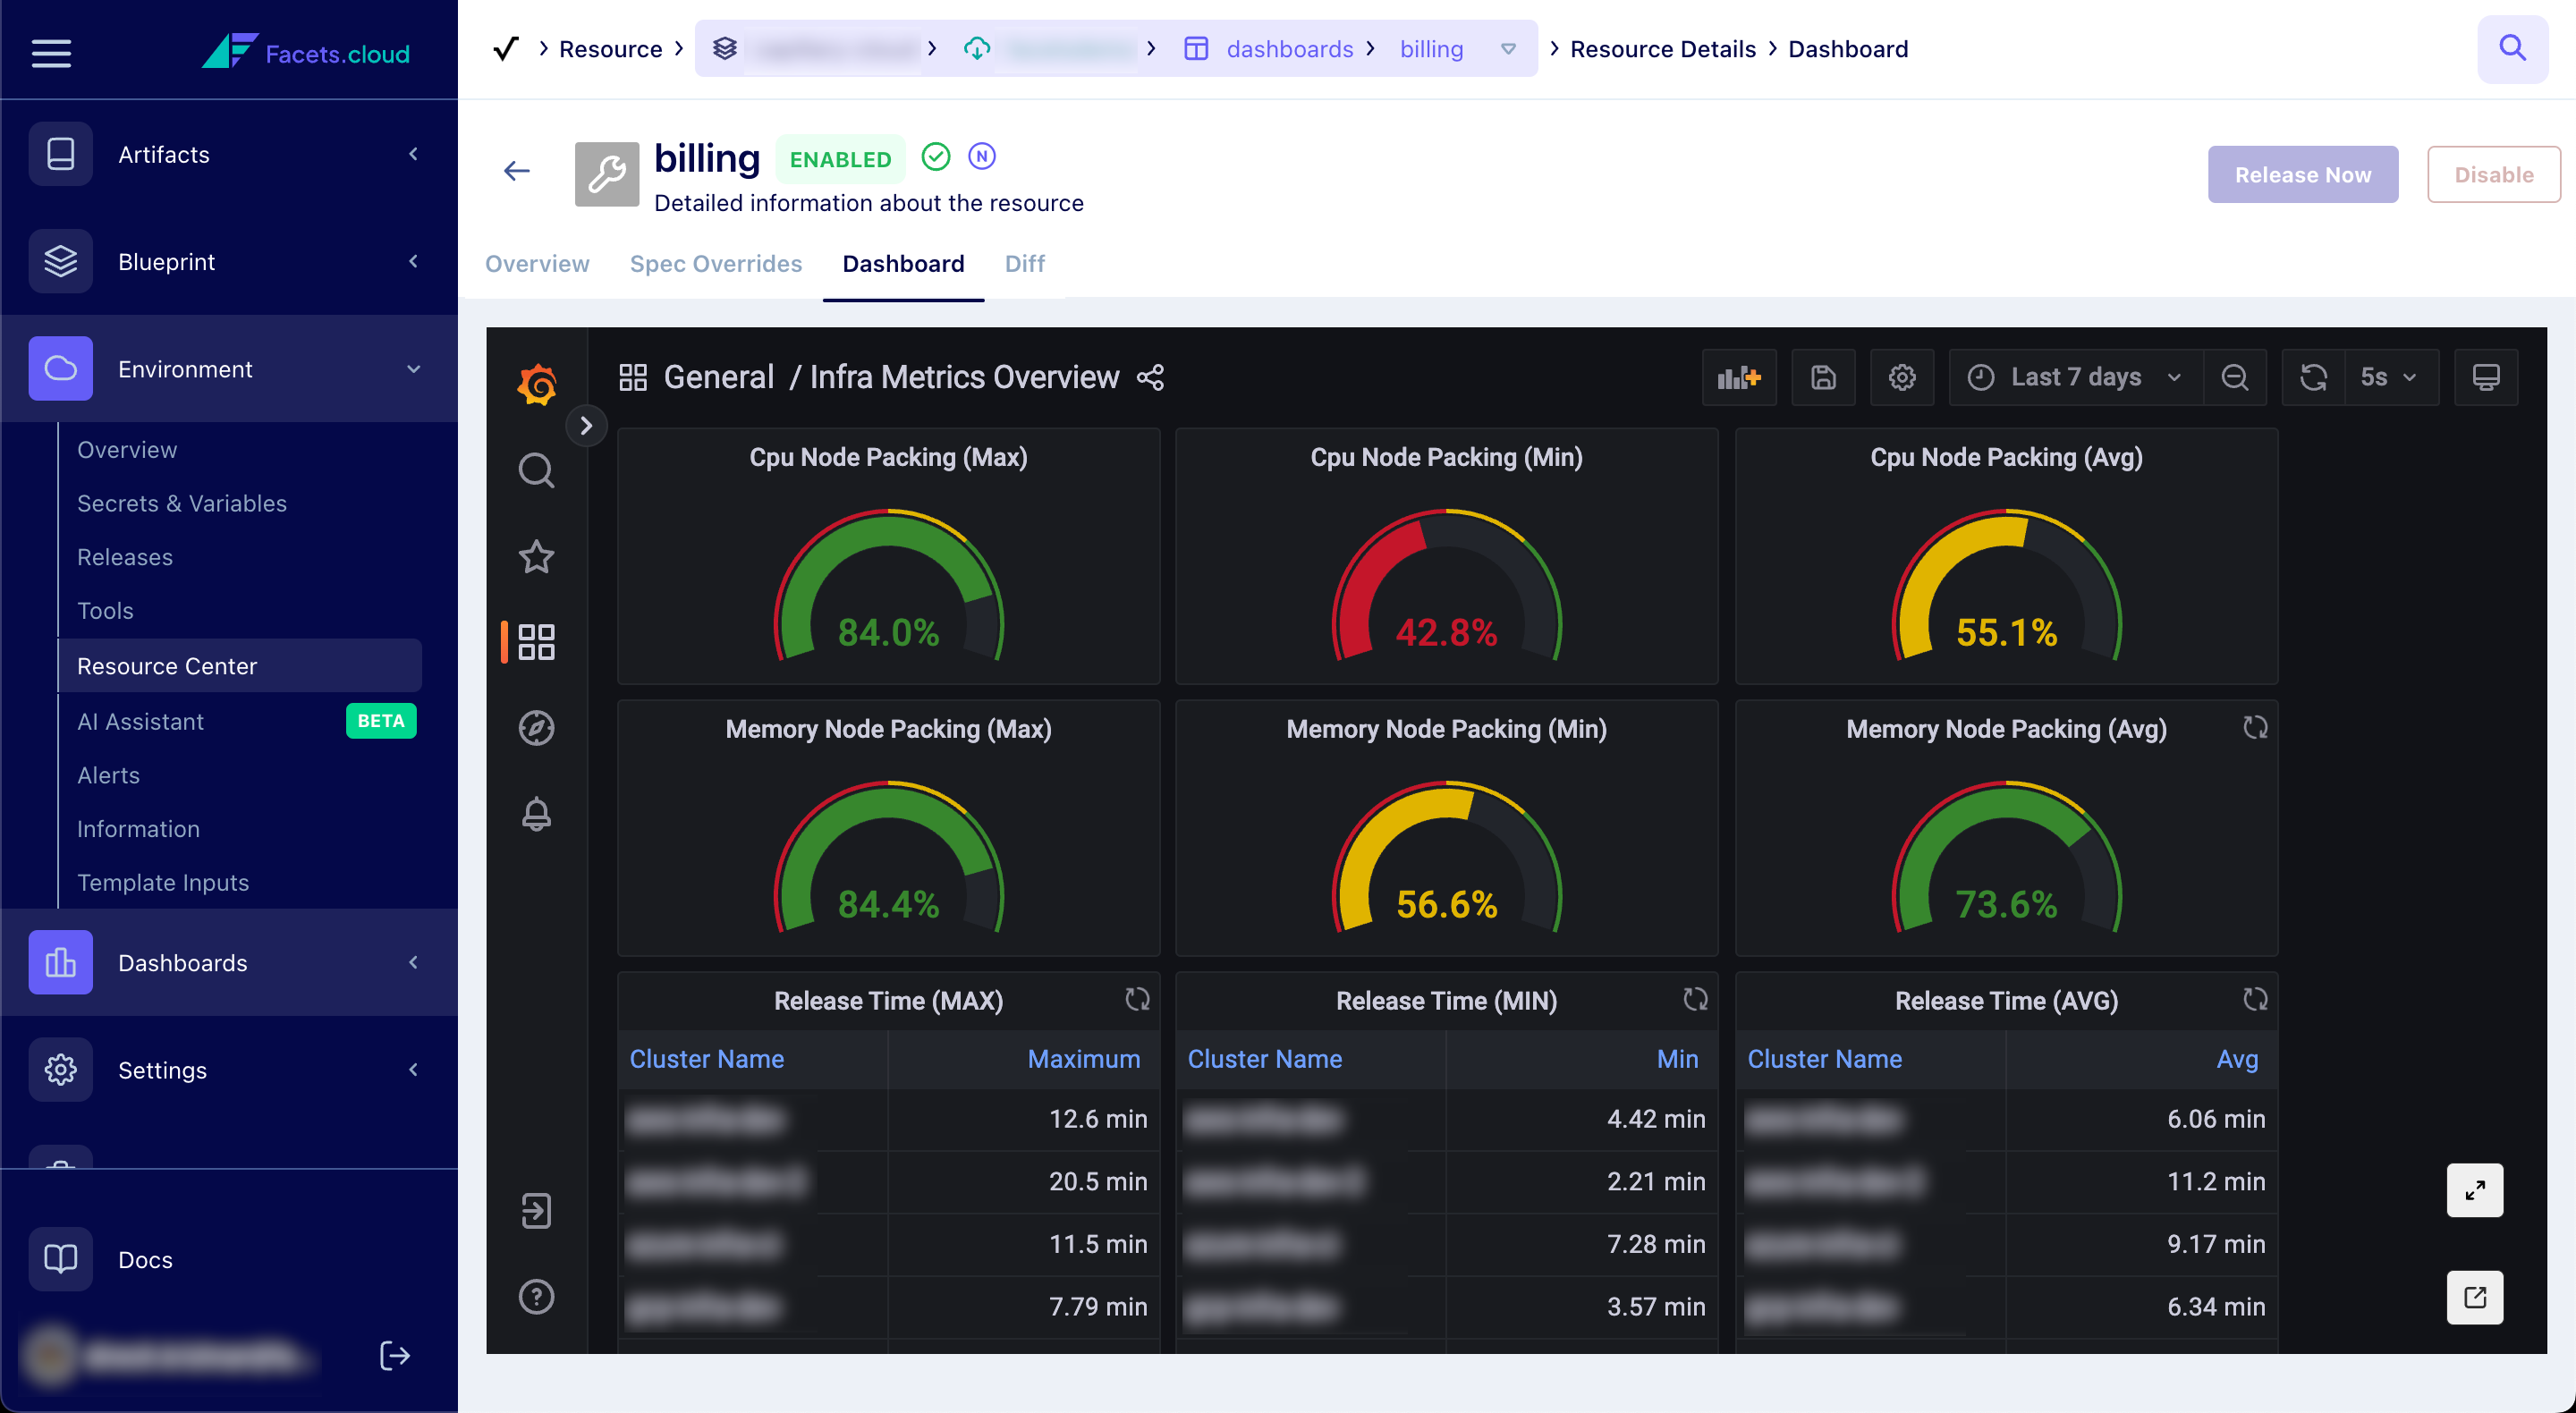Image resolution: width=2576 pixels, height=1413 pixels.
Task: Click the Grafana add panel icon
Action: click(1738, 377)
